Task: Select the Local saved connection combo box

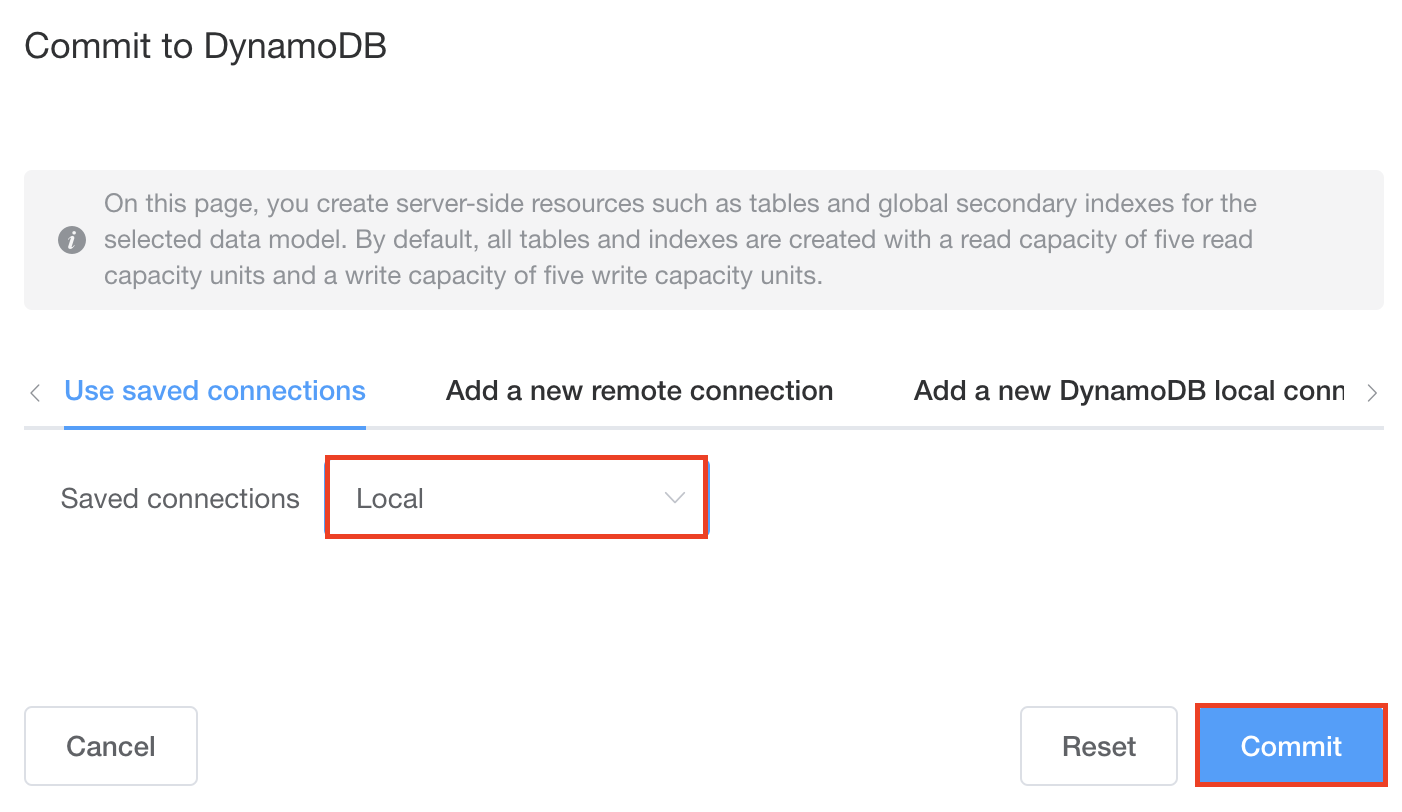Action: pos(517,498)
